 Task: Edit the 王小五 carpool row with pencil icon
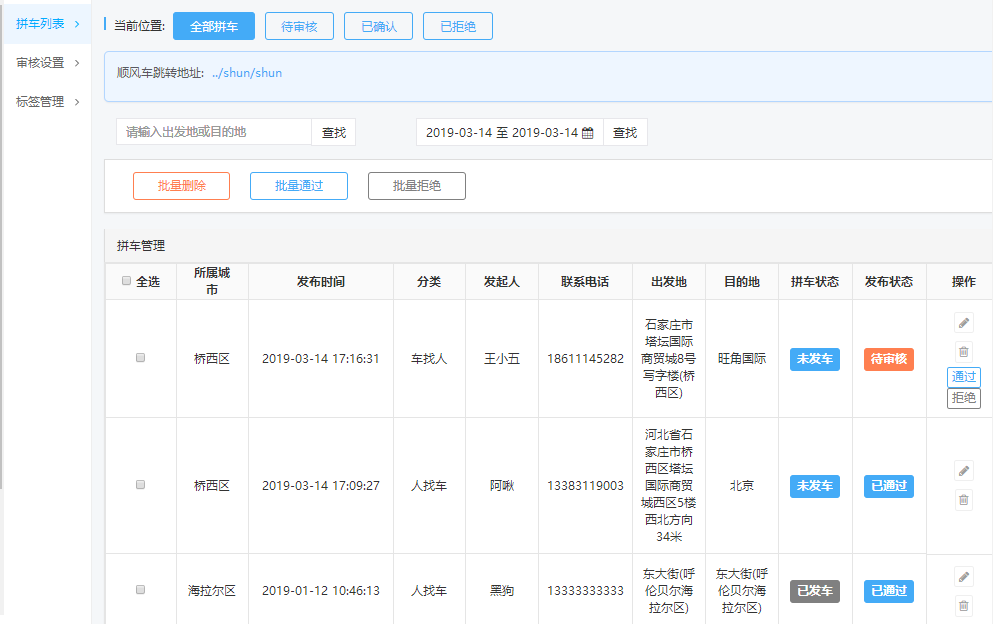point(963,322)
